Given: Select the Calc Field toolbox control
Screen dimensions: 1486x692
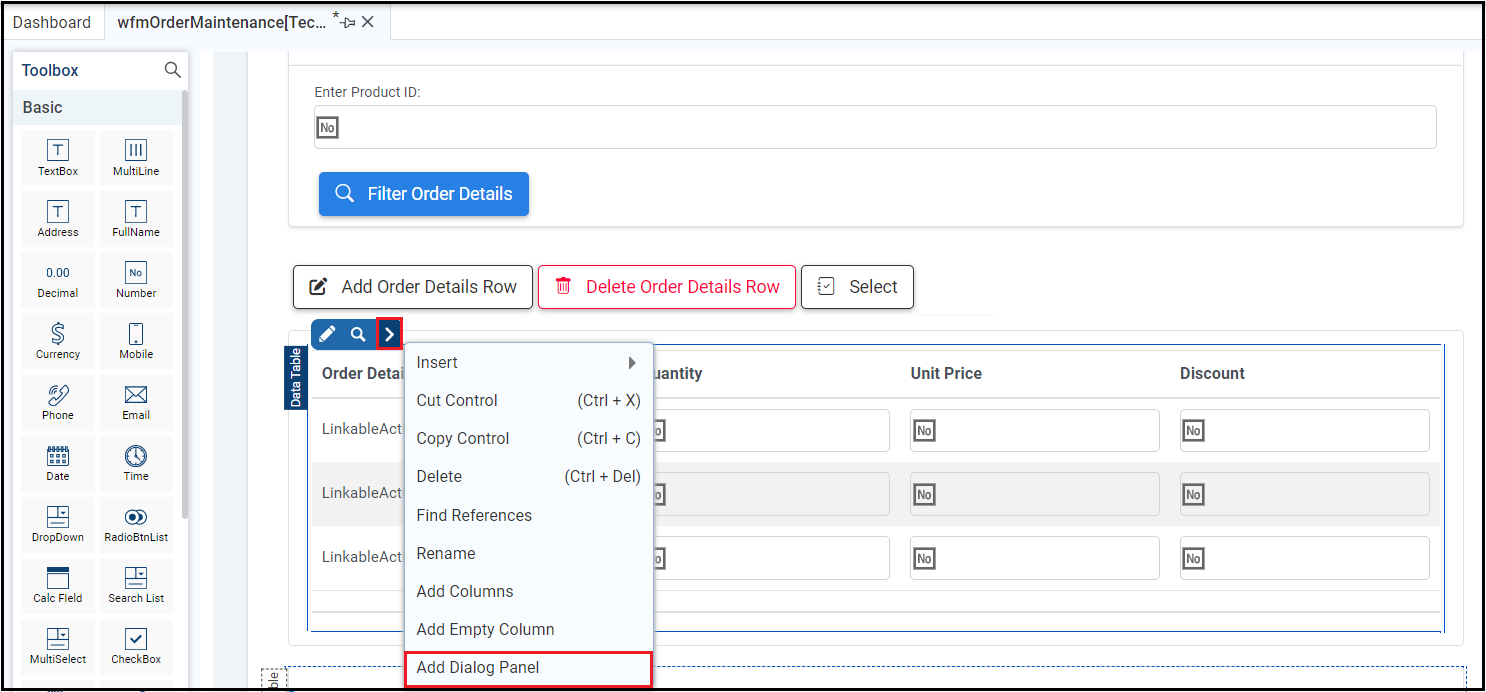Looking at the screenshot, I should [58, 584].
